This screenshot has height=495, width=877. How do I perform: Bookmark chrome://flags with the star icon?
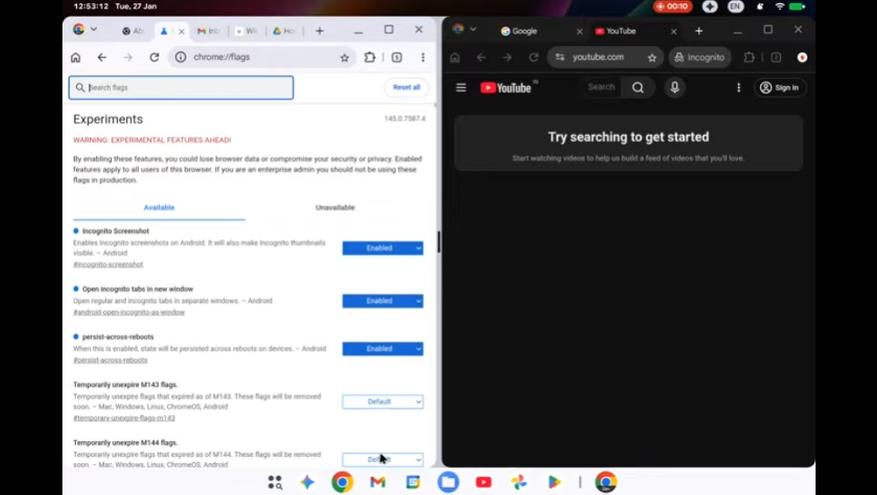pos(345,58)
